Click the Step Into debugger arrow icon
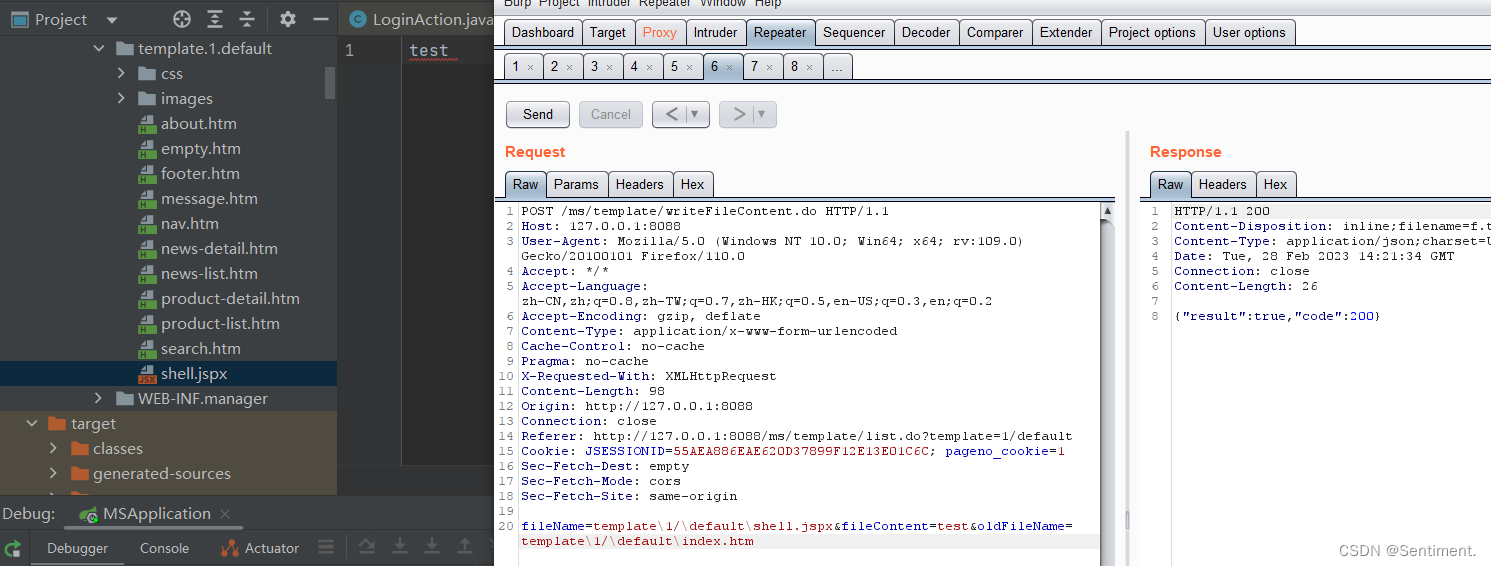 [432, 546]
